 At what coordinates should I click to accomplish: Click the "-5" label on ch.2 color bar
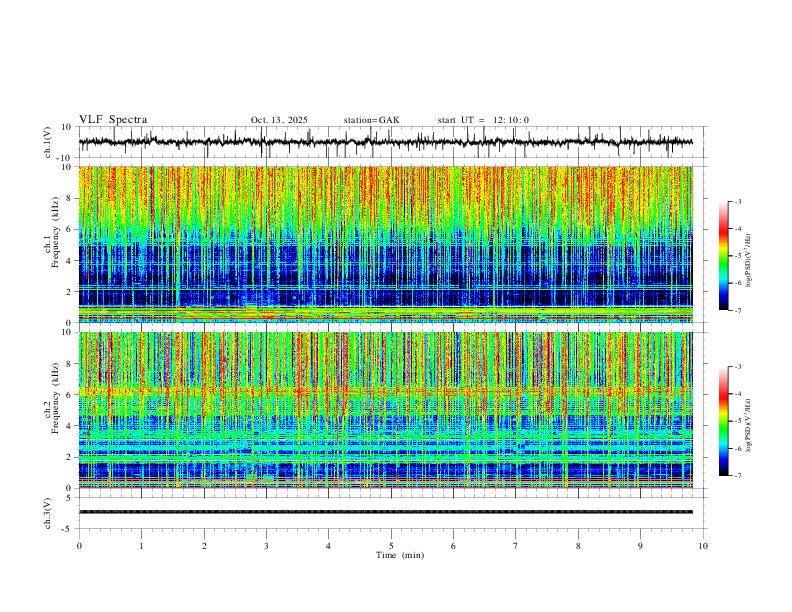click(x=738, y=421)
